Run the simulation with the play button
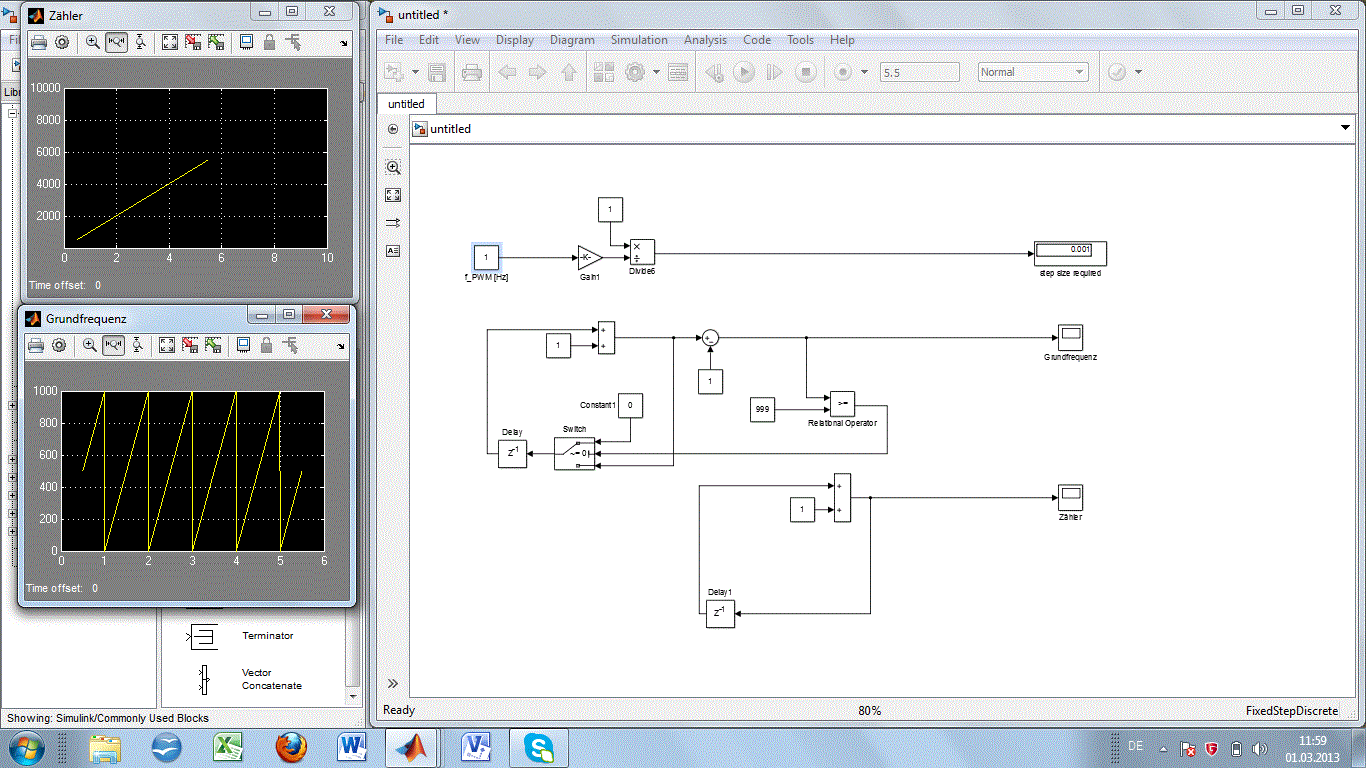This screenshot has width=1366, height=768. 744,72
